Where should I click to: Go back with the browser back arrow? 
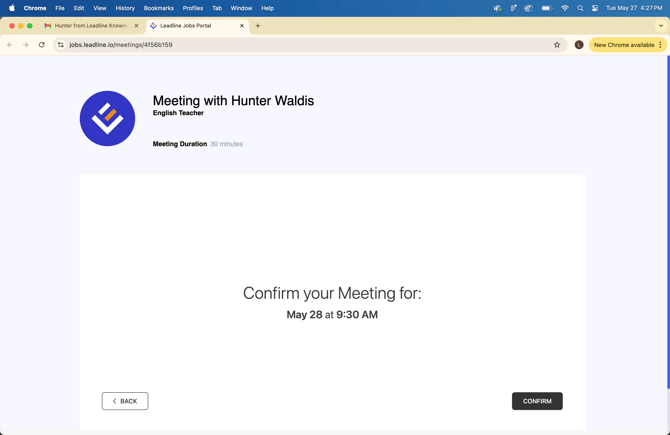click(x=10, y=45)
